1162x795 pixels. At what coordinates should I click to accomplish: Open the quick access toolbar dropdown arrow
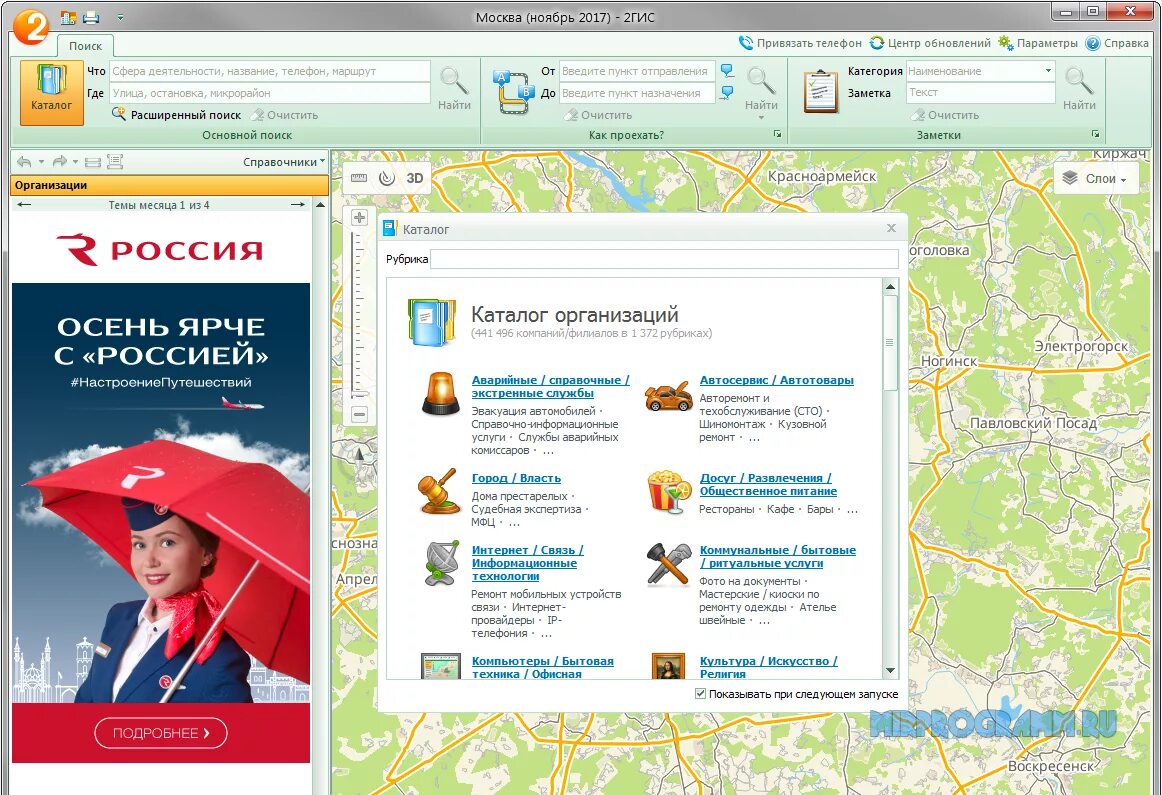[120, 17]
